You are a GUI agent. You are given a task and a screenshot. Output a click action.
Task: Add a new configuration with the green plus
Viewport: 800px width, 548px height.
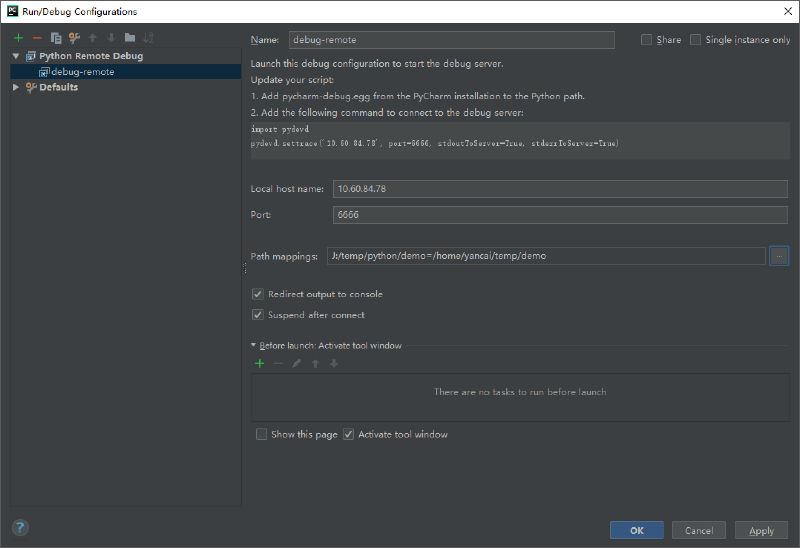[18, 38]
